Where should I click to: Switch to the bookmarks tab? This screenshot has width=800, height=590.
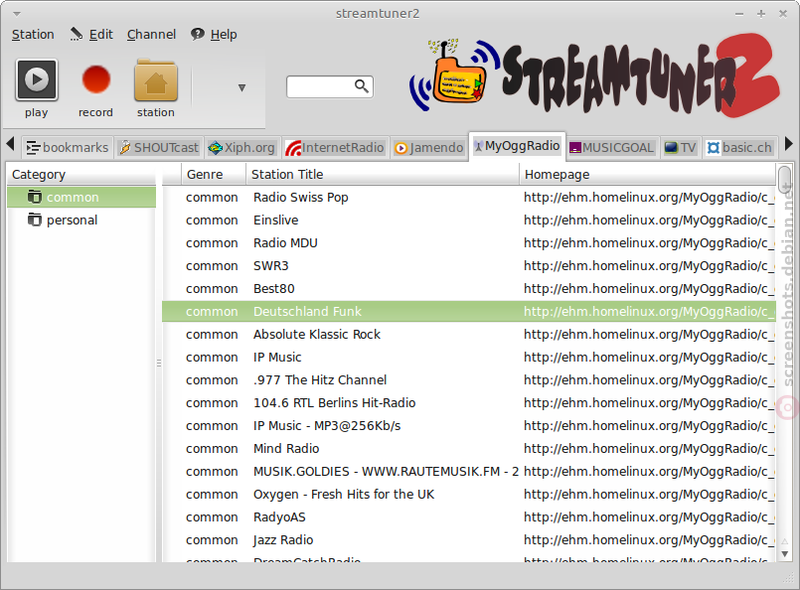click(x=67, y=148)
